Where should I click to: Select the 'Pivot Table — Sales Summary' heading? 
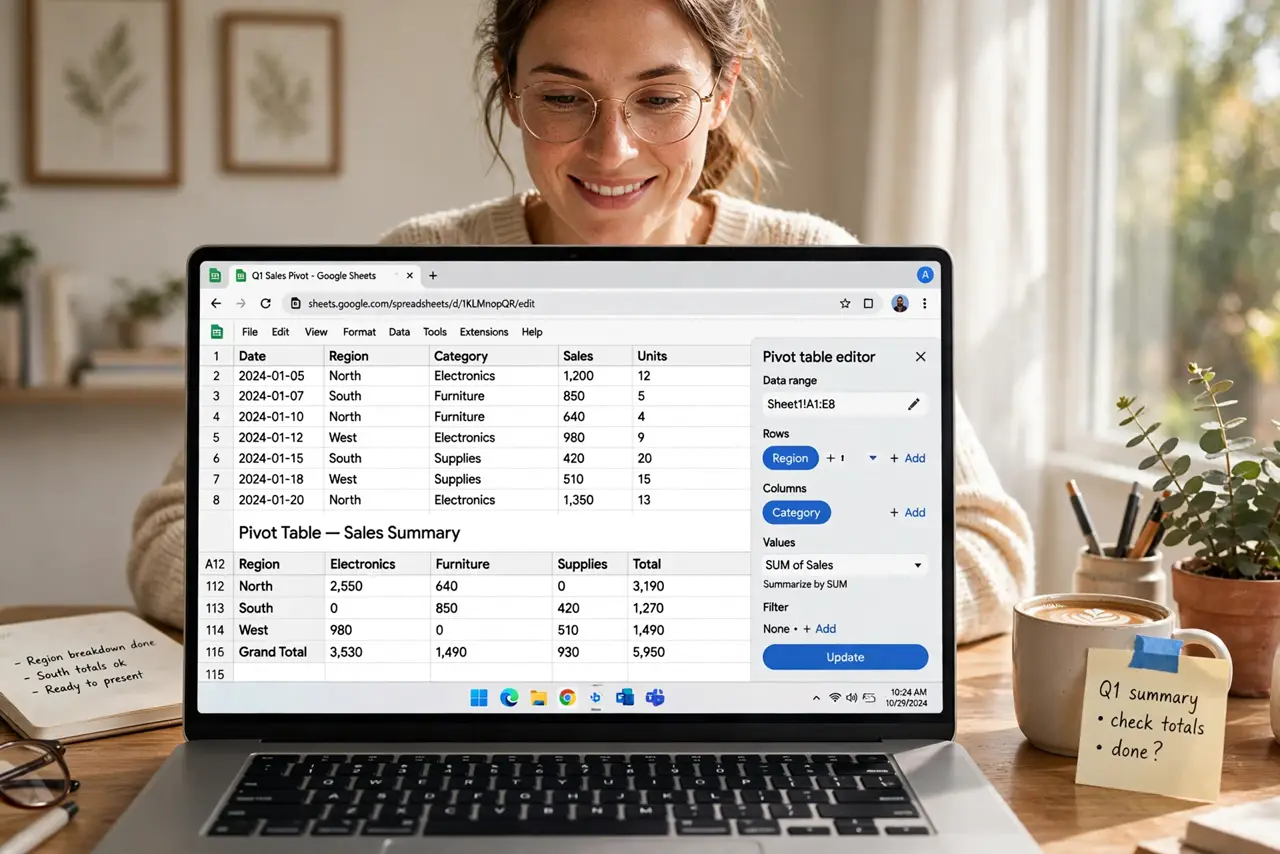pyautogui.click(x=349, y=533)
